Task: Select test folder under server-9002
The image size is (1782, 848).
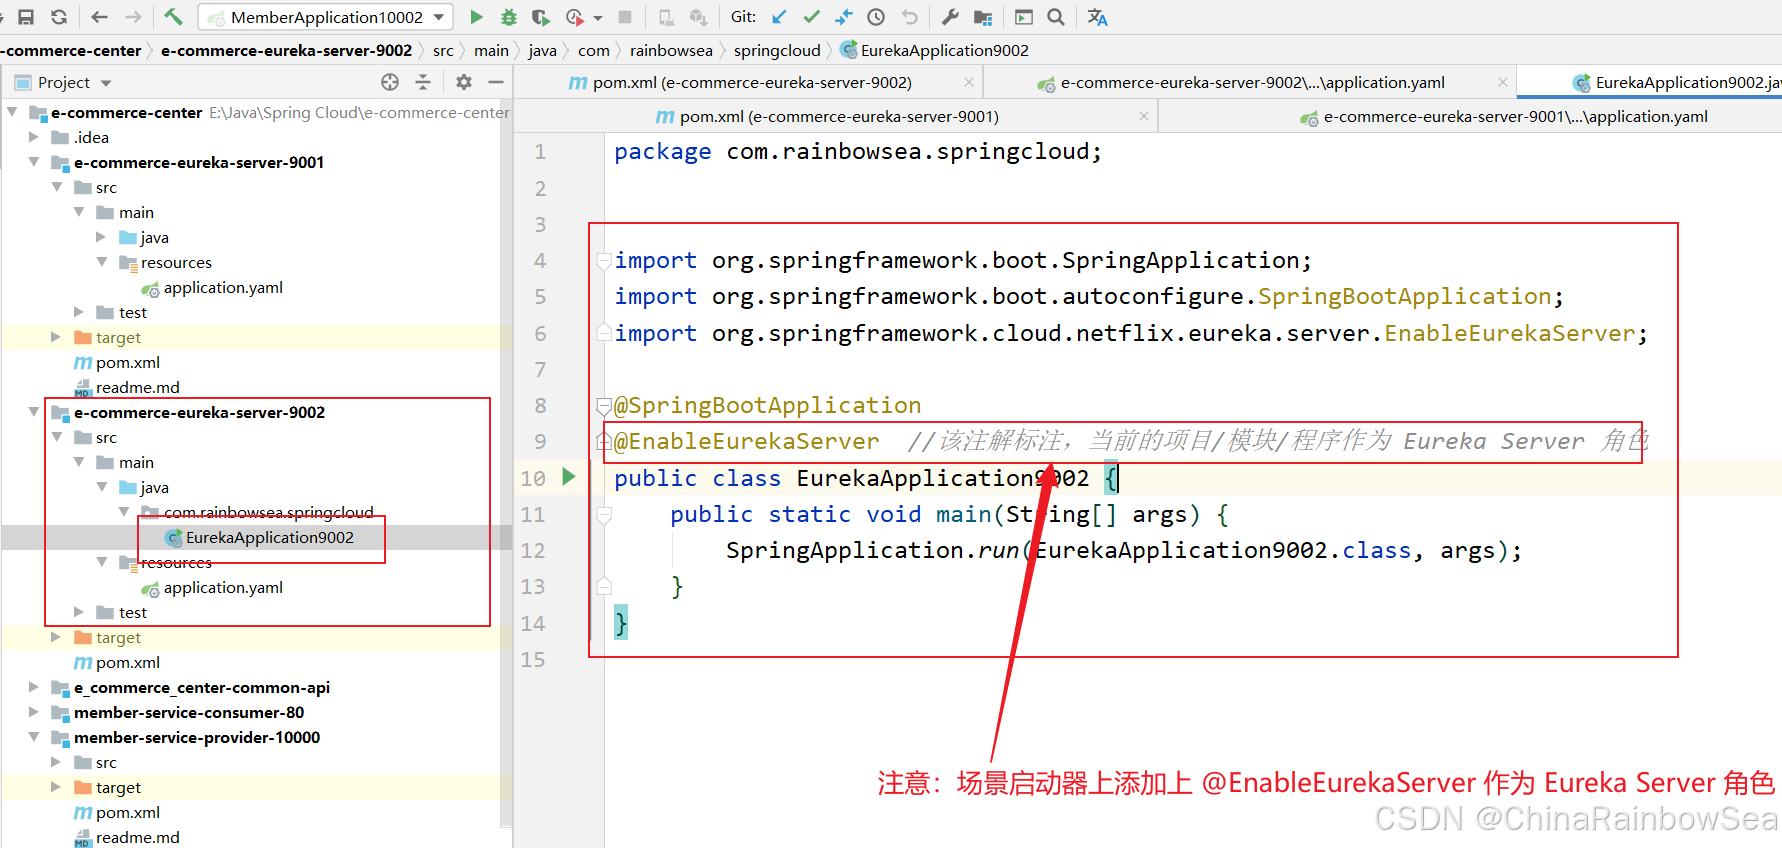Action: (x=132, y=612)
